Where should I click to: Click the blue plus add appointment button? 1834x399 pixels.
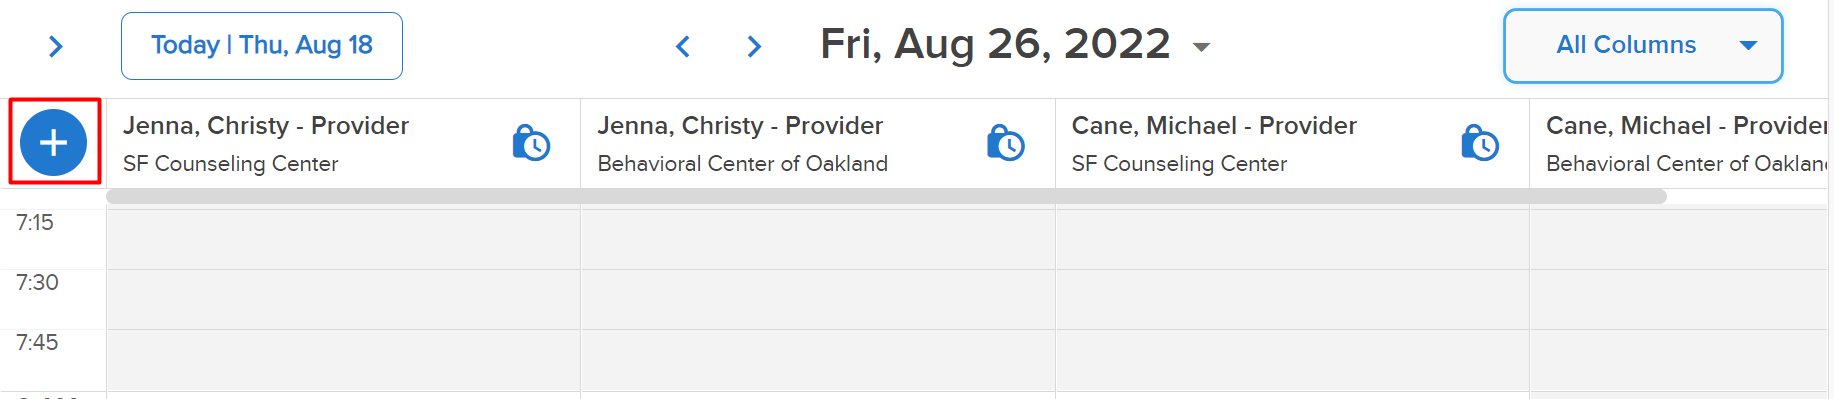point(54,143)
